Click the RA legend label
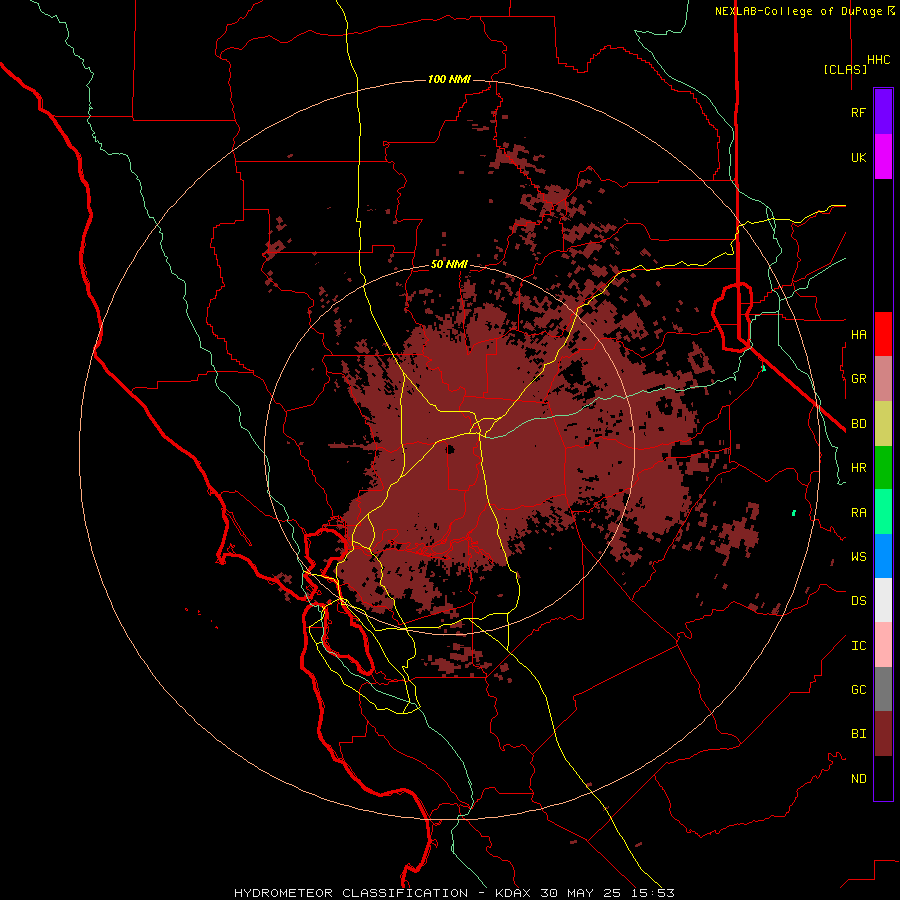The width and height of the screenshot is (900, 900). point(858,512)
